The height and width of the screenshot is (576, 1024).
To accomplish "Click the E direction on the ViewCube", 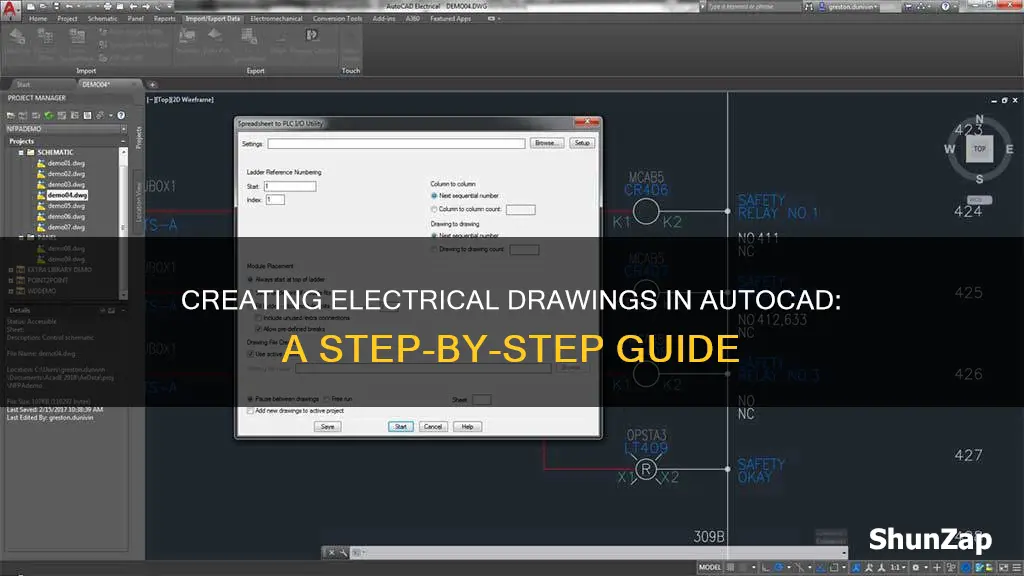I will [x=1010, y=149].
